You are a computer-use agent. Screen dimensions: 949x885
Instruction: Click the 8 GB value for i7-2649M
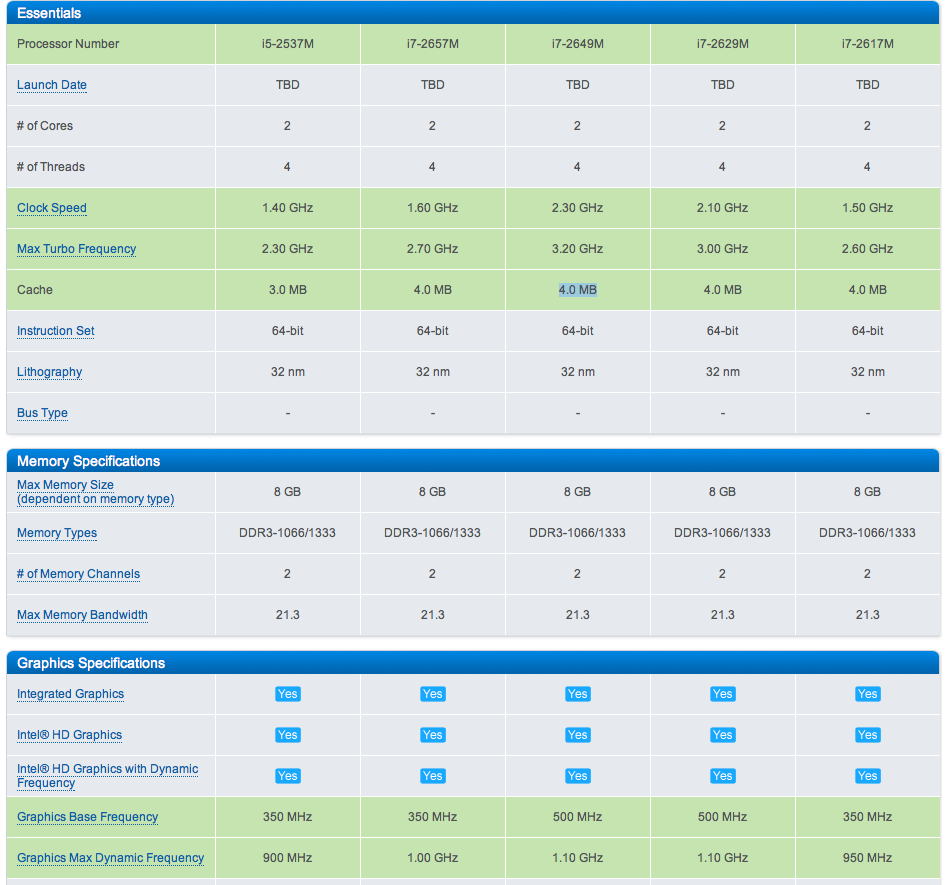577,492
